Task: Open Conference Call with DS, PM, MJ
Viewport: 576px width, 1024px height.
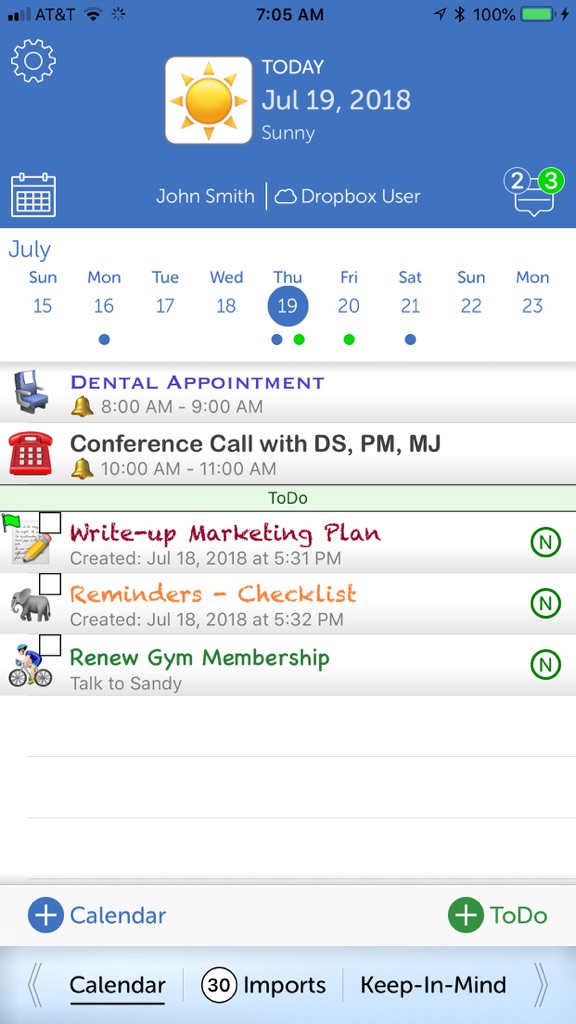Action: click(288, 454)
